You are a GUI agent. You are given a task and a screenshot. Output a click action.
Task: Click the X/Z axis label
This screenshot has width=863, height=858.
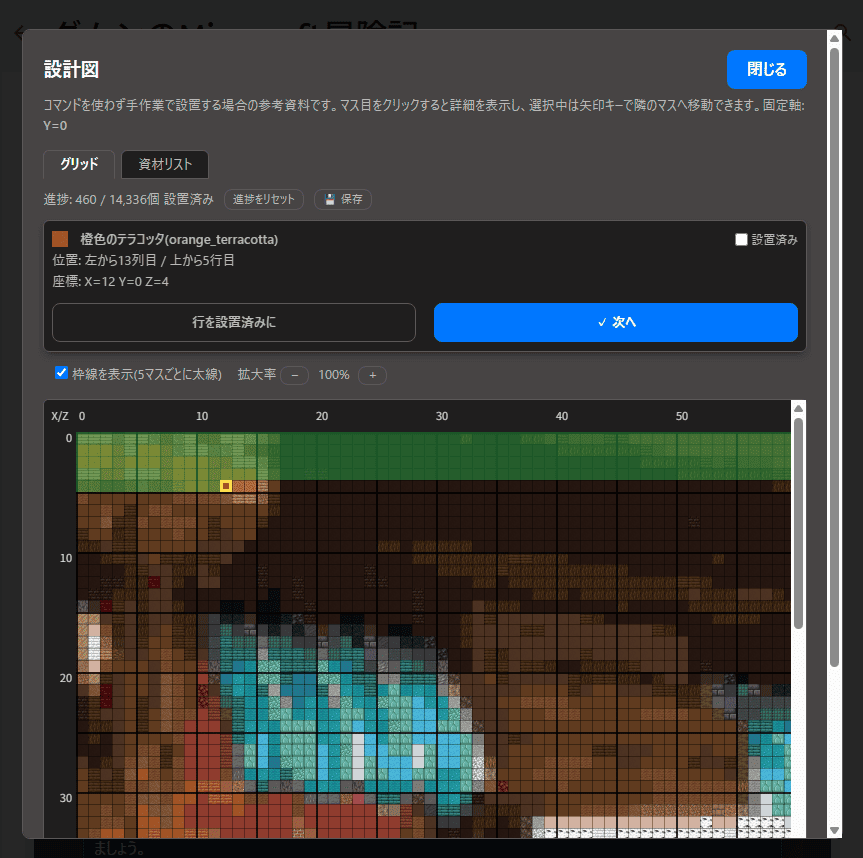tap(59, 416)
